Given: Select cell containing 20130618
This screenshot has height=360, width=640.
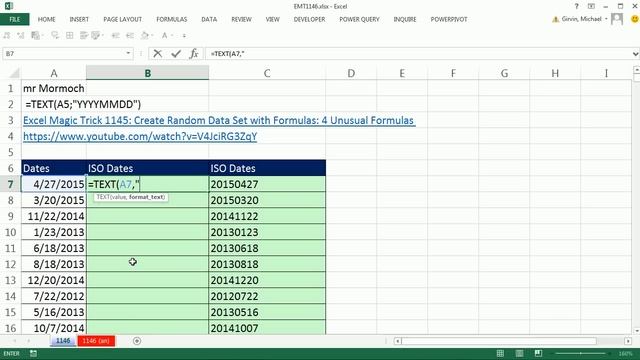Looking at the screenshot, I should 267,248.
